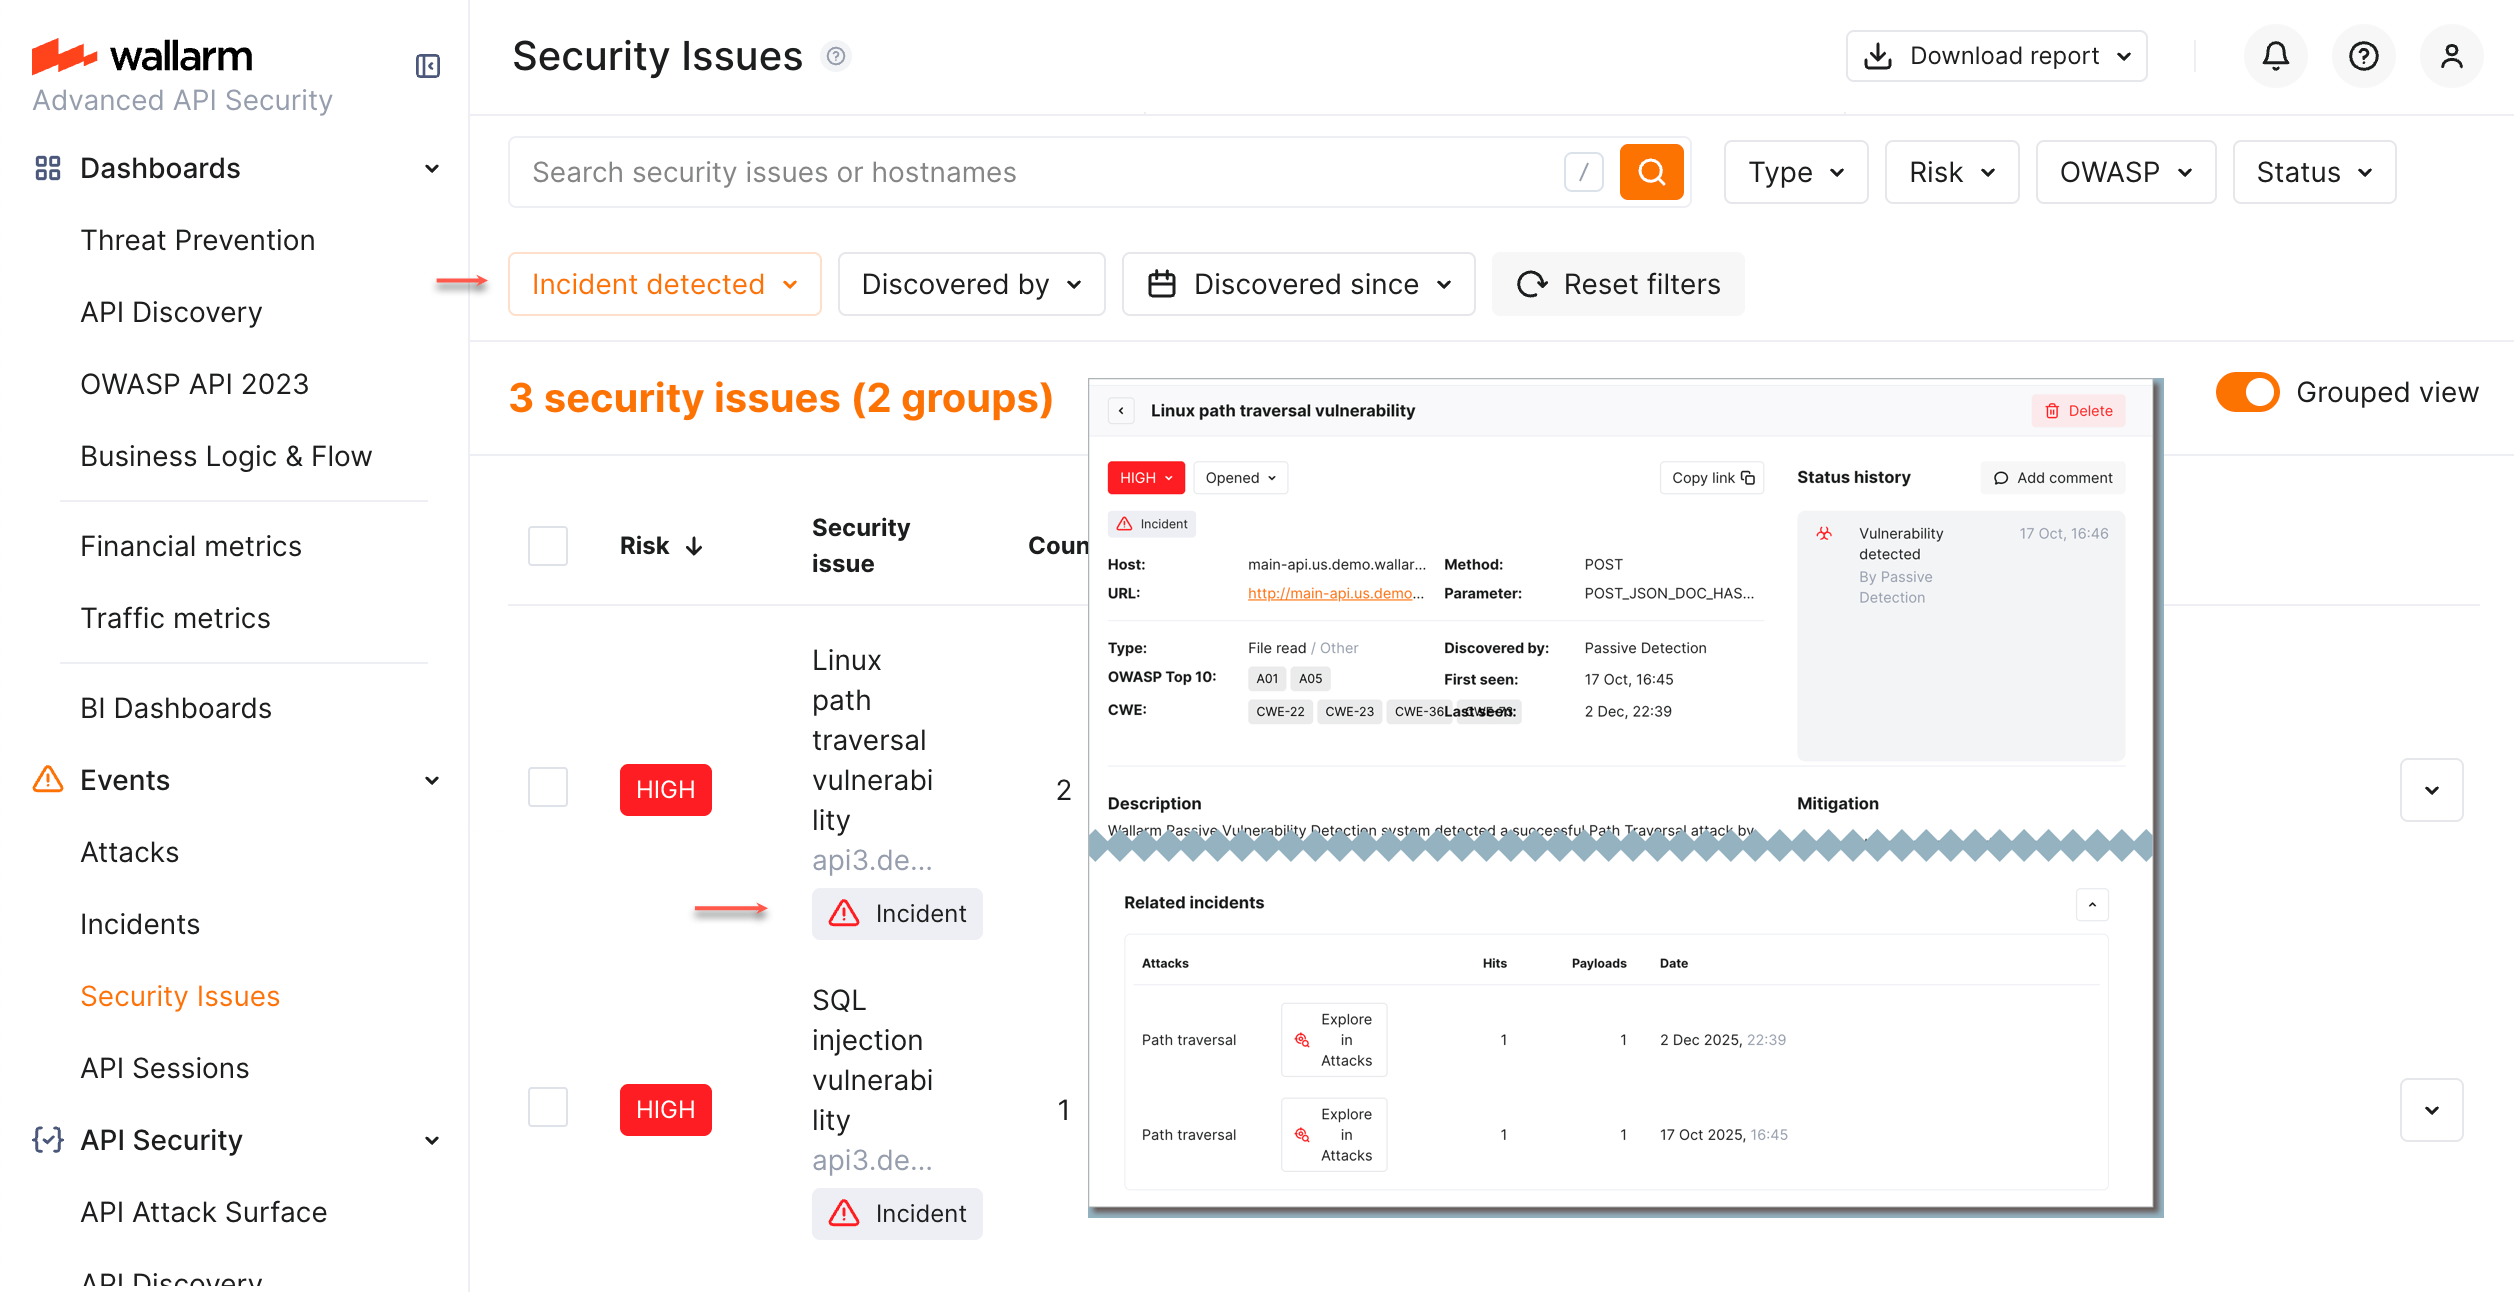Open the user profile icon
2514x1298 pixels.
tap(2451, 56)
